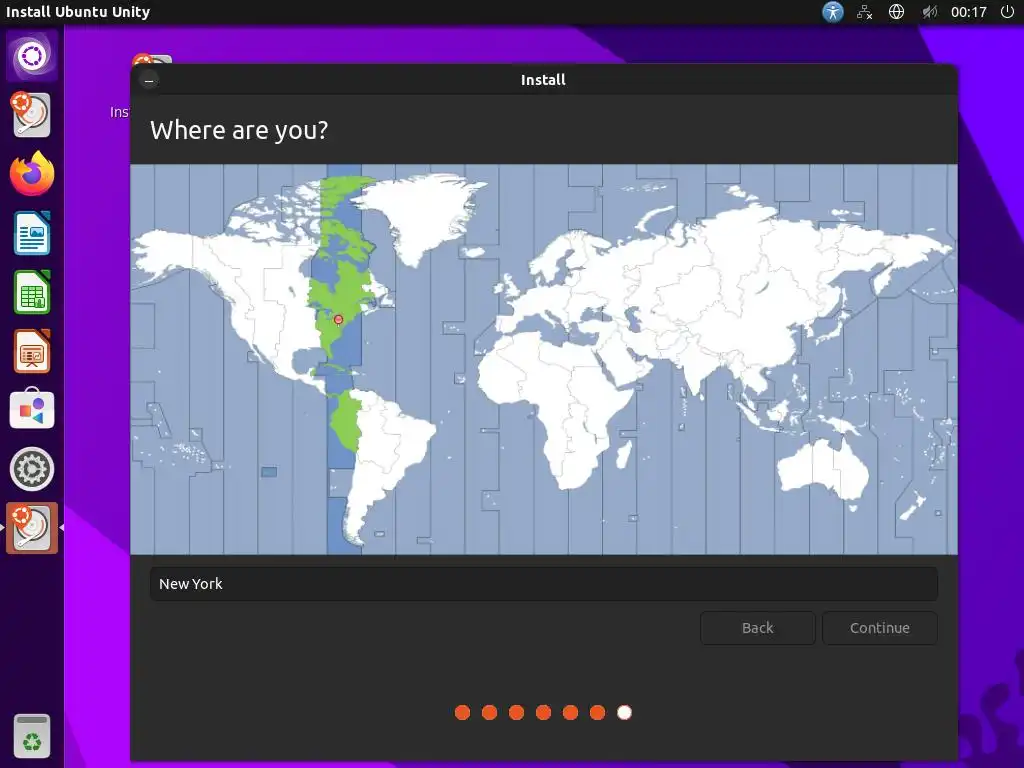Open the accessibility menu in top panel
The image size is (1024, 768).
coord(833,12)
